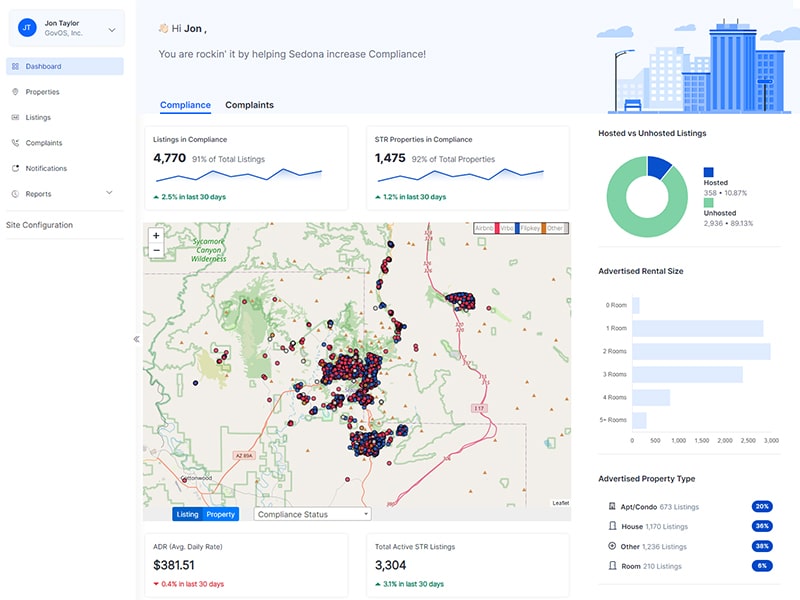Click the 6% badge for Room

[762, 566]
